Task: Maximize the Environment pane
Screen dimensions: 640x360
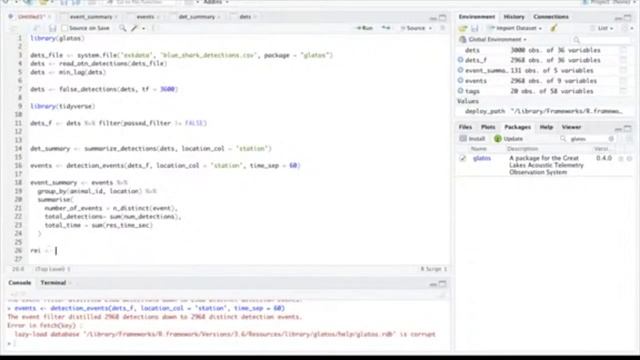Action: [628, 18]
